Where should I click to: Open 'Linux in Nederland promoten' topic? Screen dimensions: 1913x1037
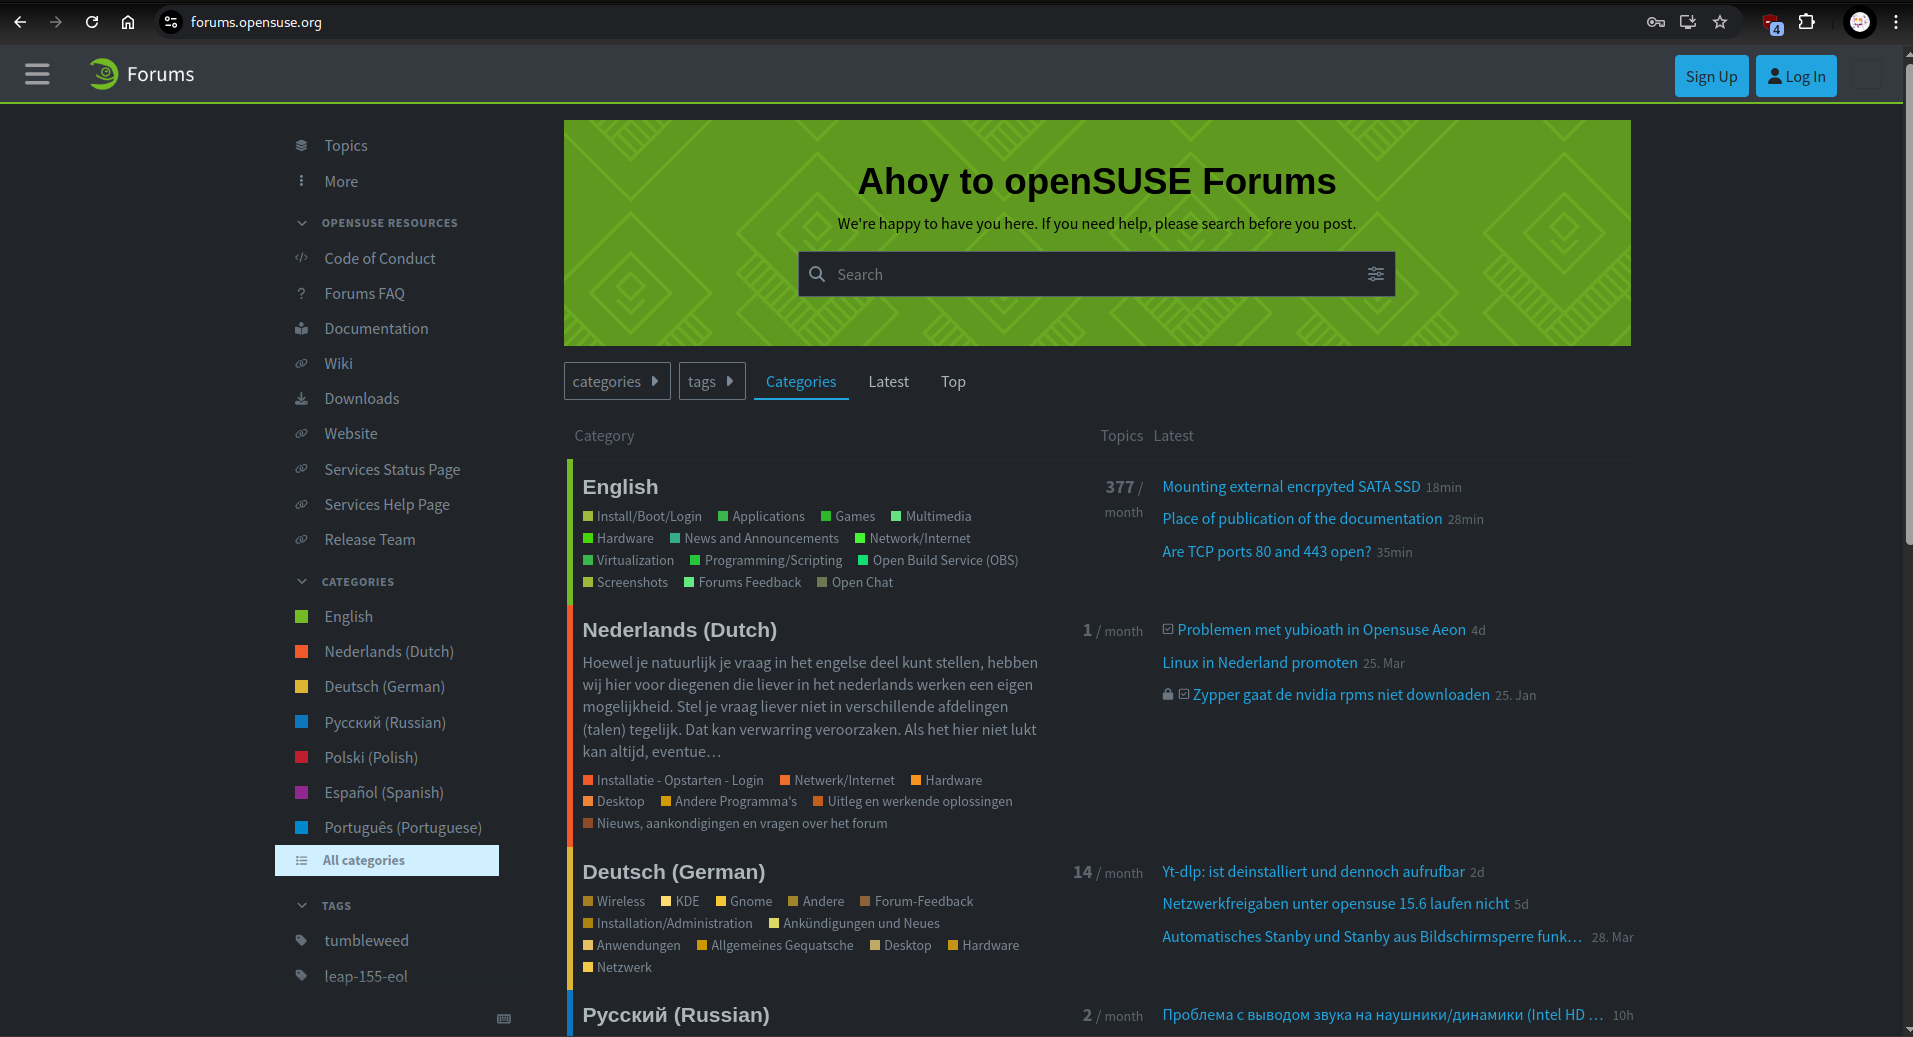pyautogui.click(x=1259, y=663)
